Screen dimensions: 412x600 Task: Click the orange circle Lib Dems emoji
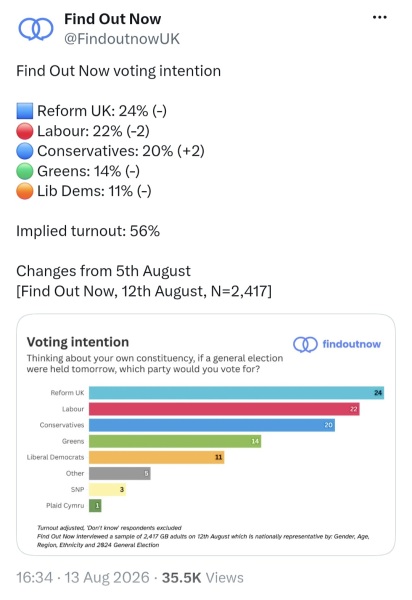(25, 191)
